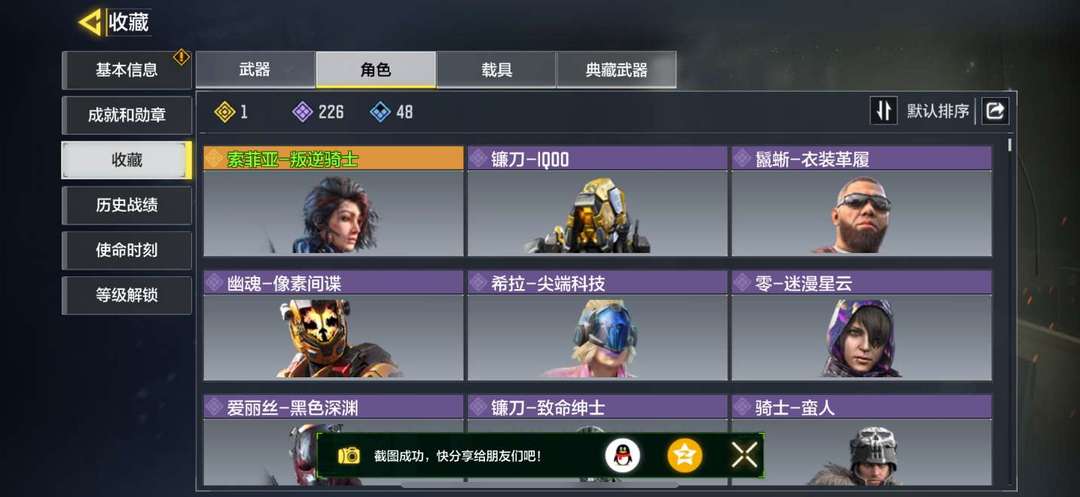Go to 历史战绩 page
The height and width of the screenshot is (497, 1080).
click(x=127, y=205)
